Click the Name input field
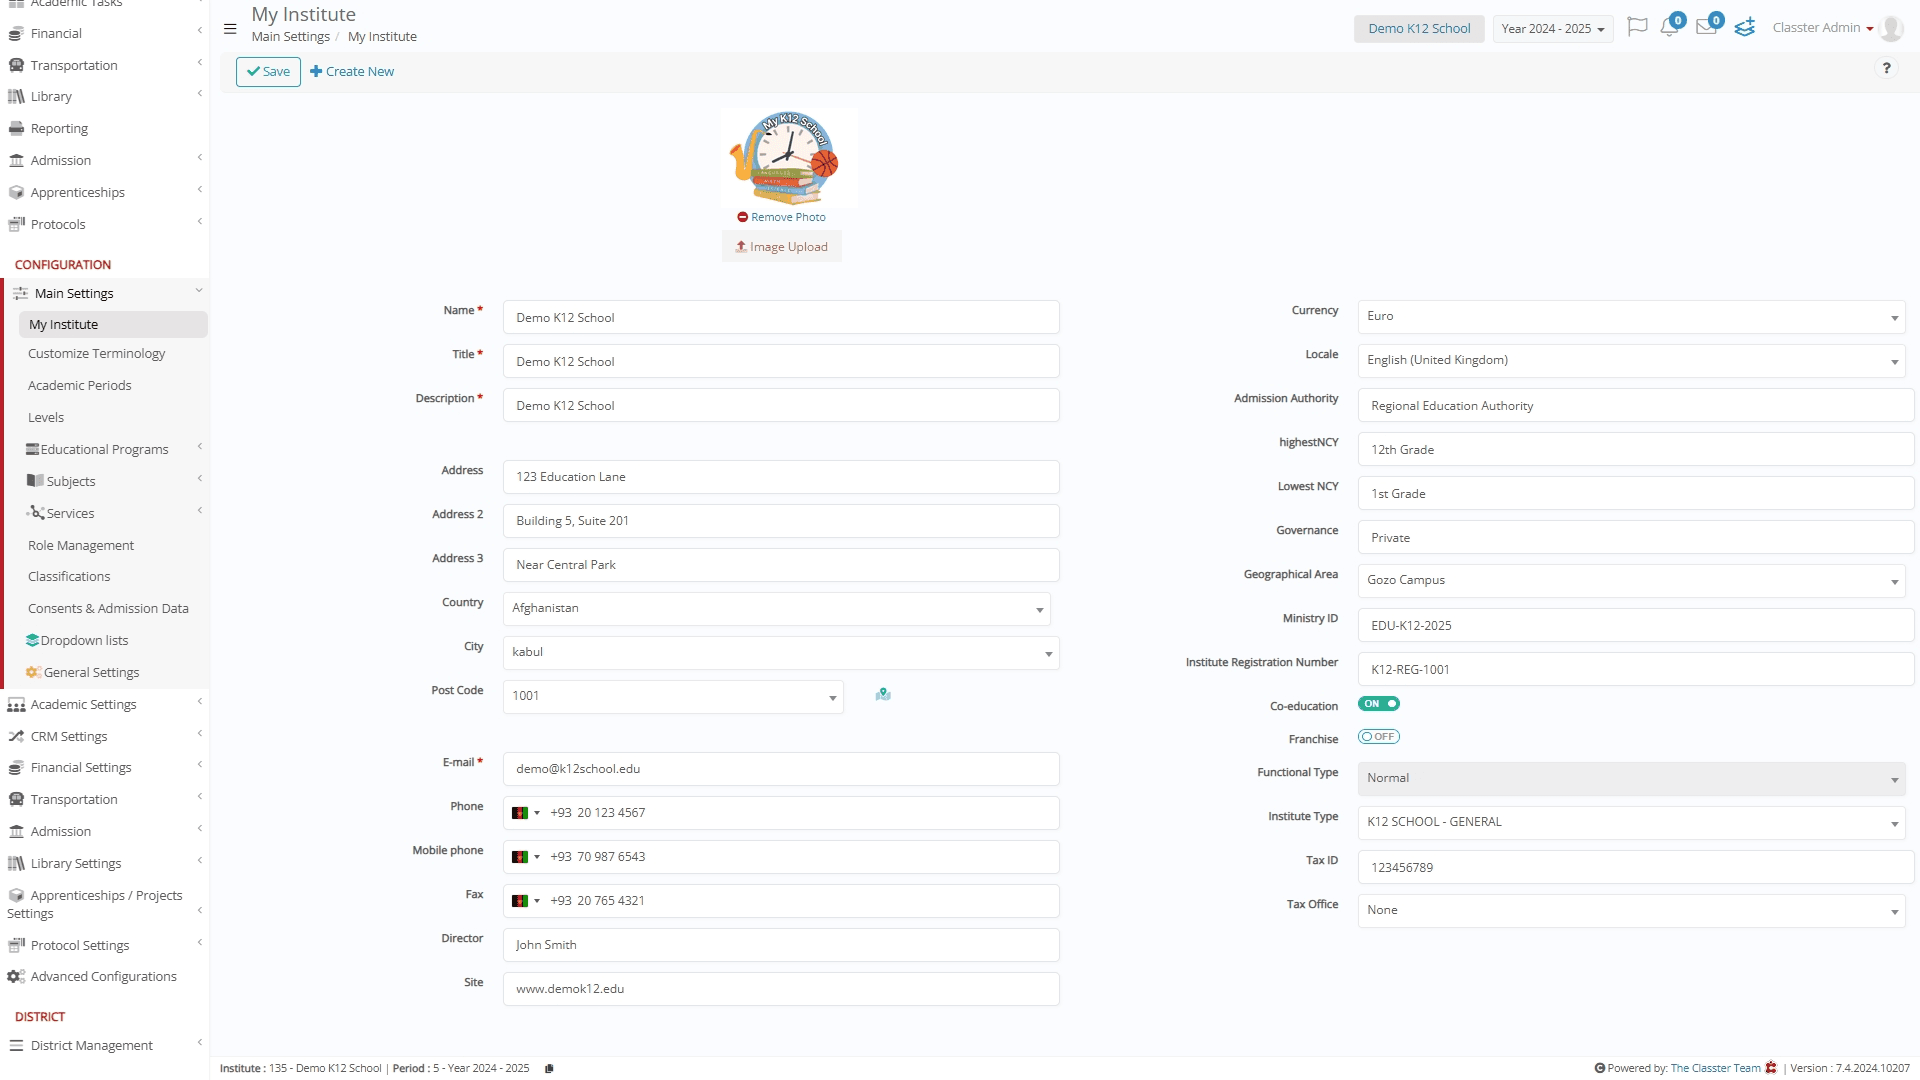 tap(781, 318)
